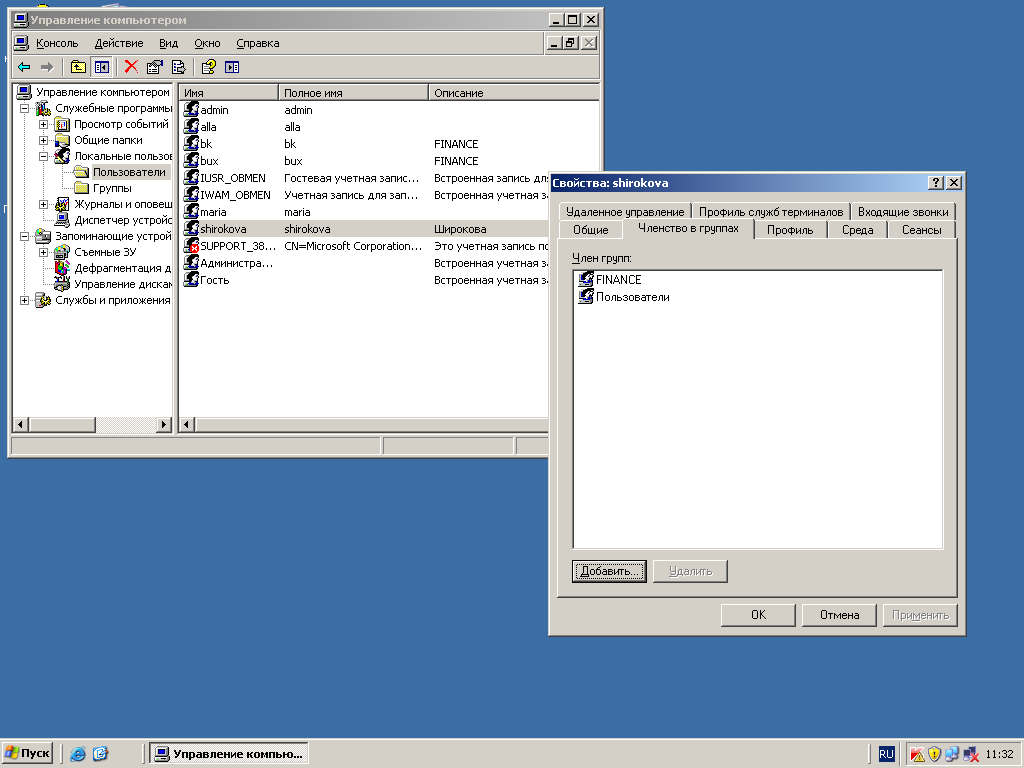This screenshot has height=768, width=1024.
Task: Open the Properties toolbar icon
Action: pos(155,67)
